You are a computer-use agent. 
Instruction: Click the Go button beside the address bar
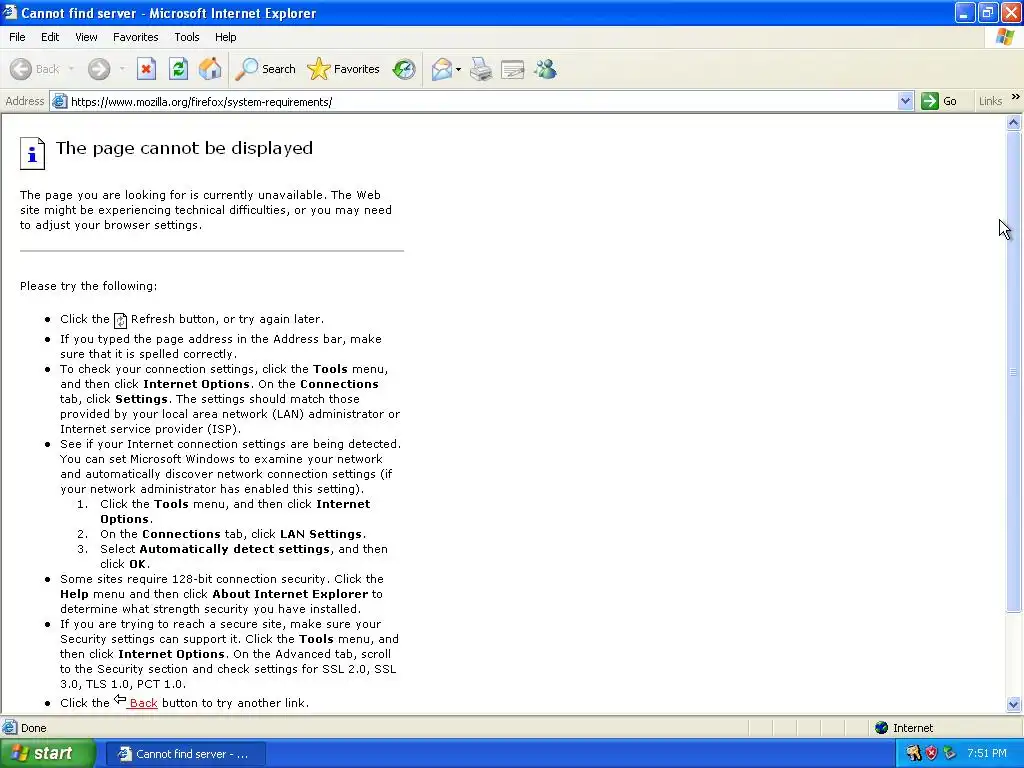pos(939,101)
